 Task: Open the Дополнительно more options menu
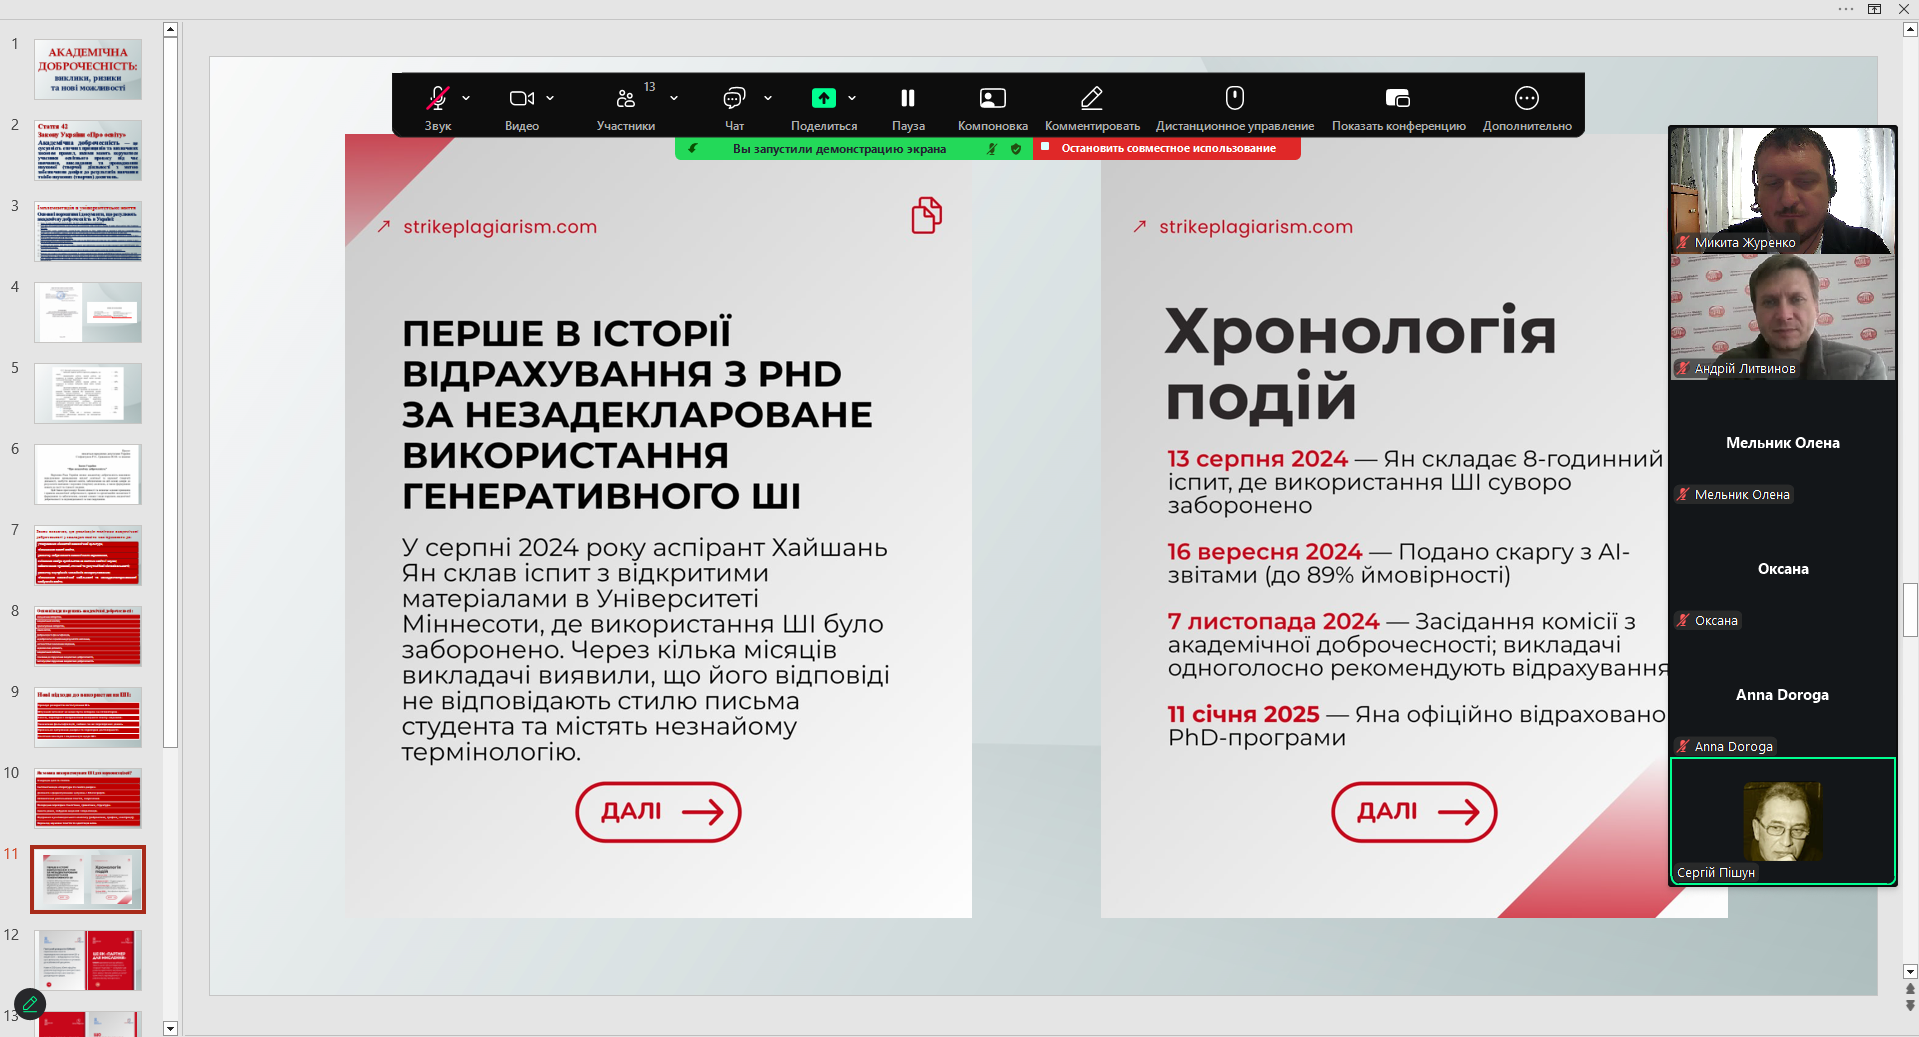point(1526,98)
